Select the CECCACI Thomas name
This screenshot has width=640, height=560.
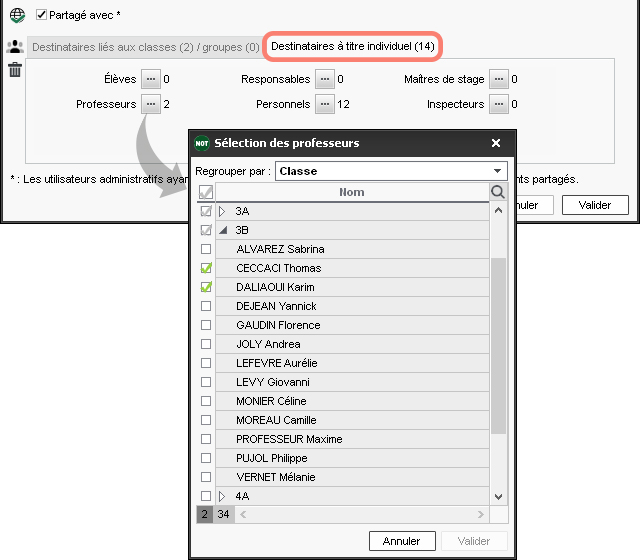tap(278, 268)
